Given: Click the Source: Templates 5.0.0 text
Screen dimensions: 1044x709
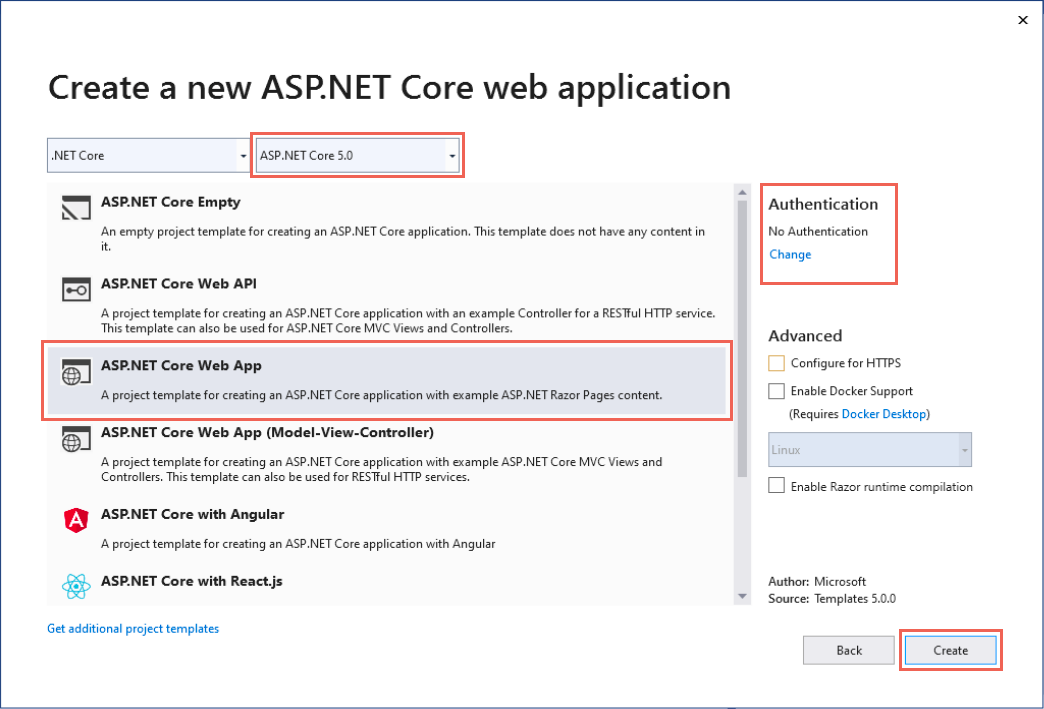Looking at the screenshot, I should (832, 598).
